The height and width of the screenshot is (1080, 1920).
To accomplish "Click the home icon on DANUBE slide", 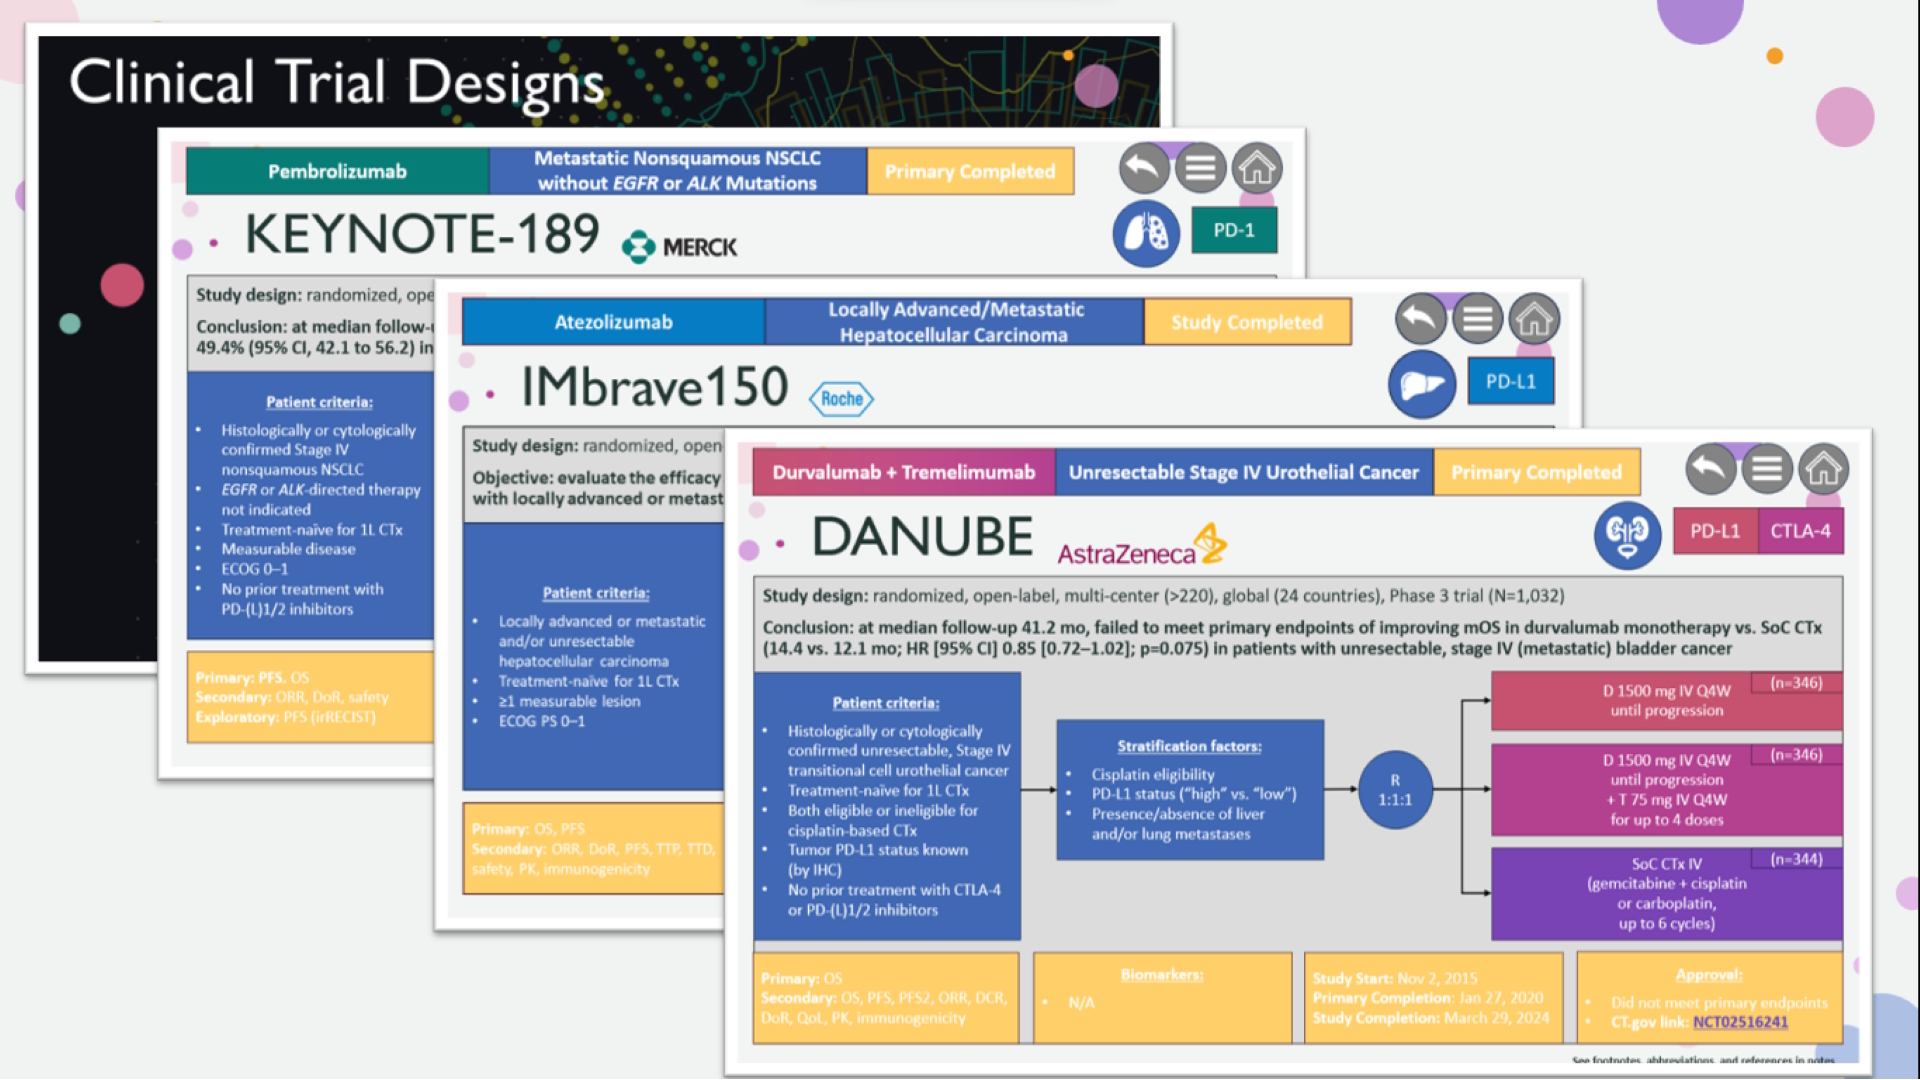I will click(1823, 468).
